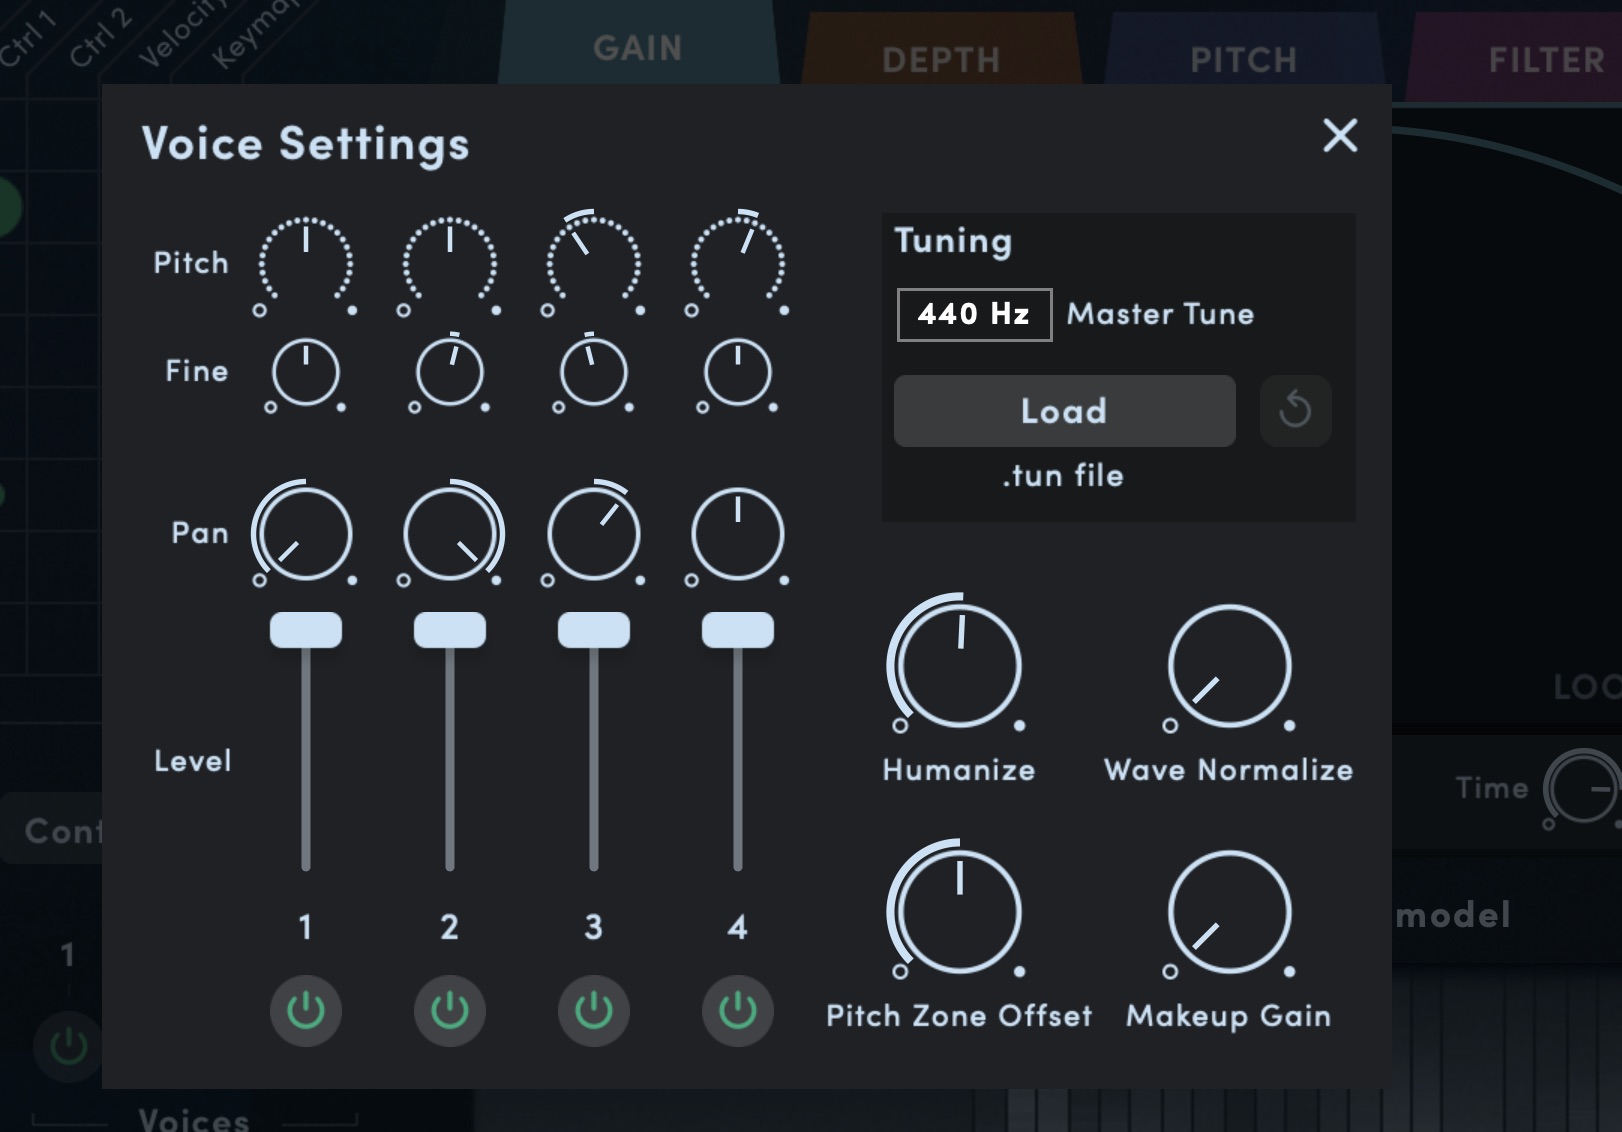Toggle voice 1 power button
The image size is (1622, 1132).
coord(306,1011)
